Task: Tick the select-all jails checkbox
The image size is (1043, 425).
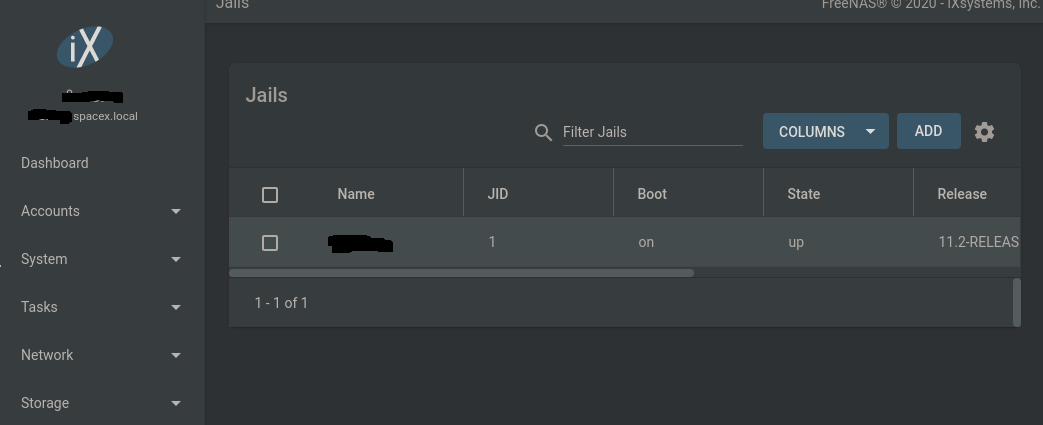Action: [269, 195]
